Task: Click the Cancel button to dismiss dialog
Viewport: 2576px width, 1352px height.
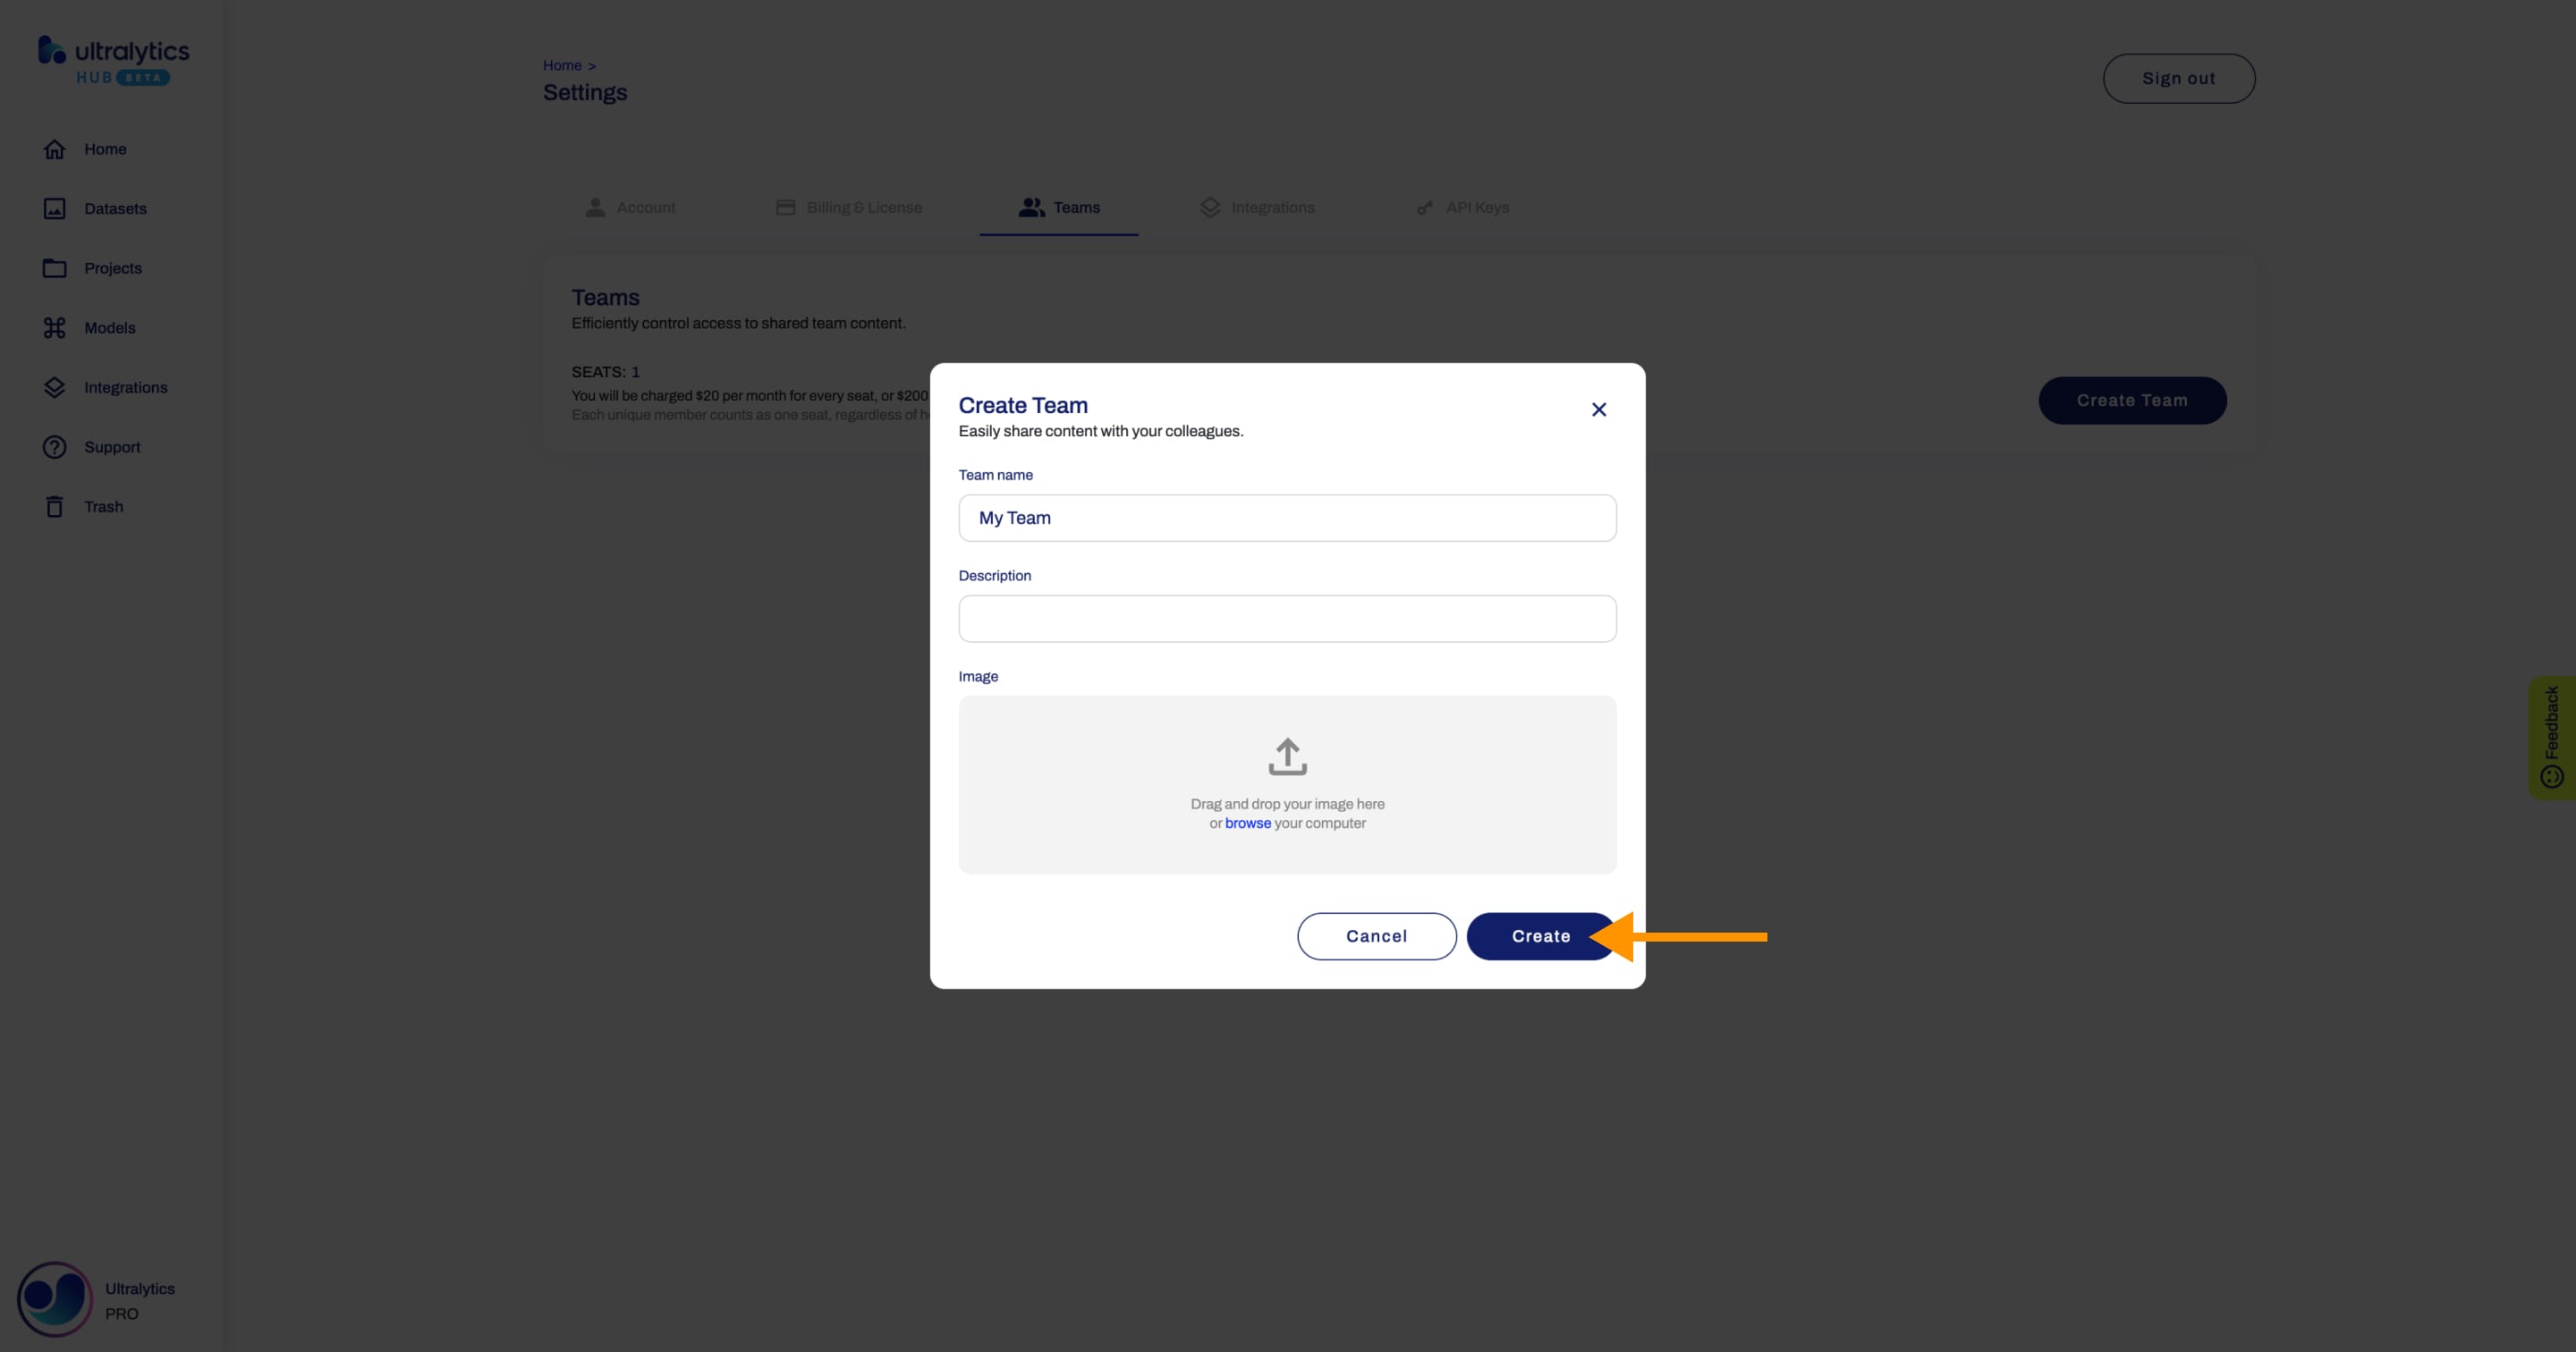Action: click(x=1377, y=936)
